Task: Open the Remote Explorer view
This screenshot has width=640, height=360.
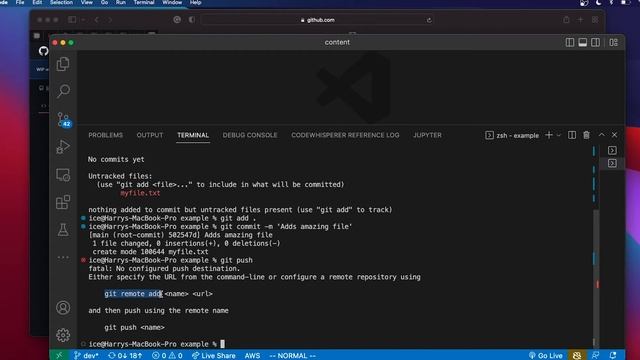Action: [x=63, y=175]
